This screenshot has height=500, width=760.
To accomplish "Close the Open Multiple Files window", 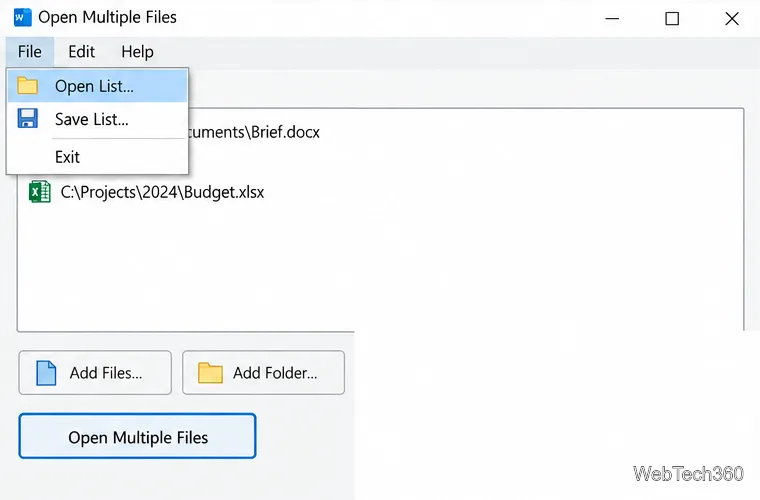I will click(x=732, y=19).
